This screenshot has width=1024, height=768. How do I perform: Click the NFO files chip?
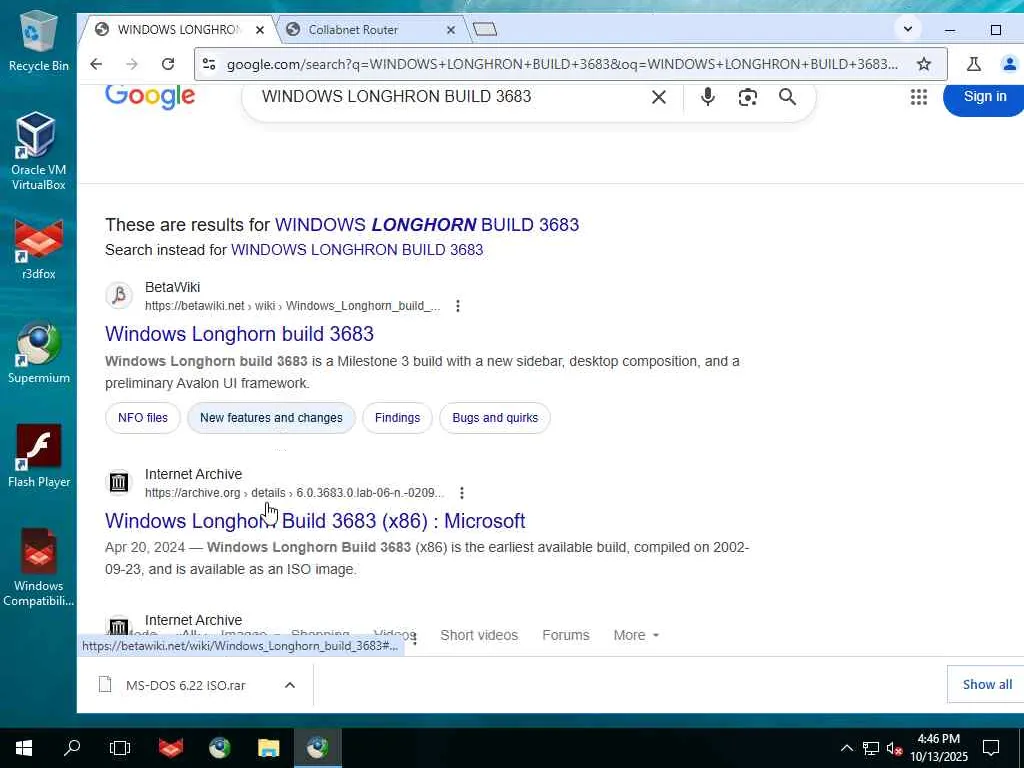(142, 418)
